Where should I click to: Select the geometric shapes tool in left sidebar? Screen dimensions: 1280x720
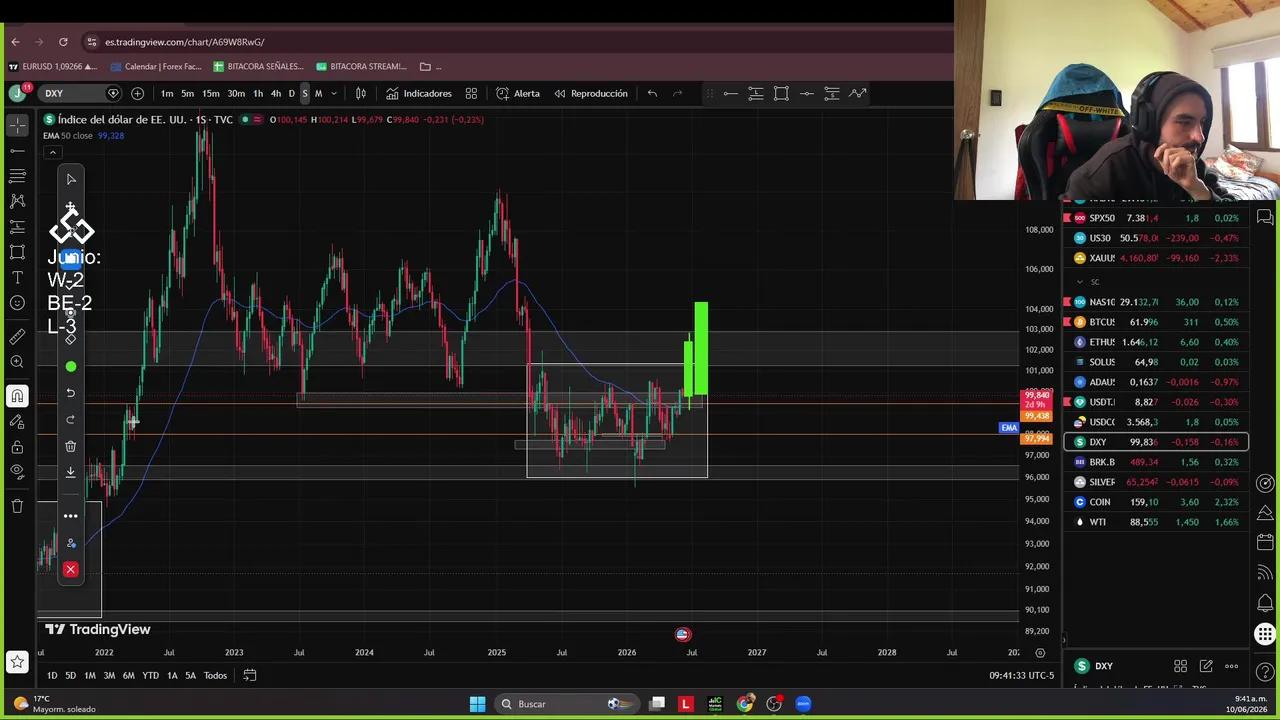click(x=17, y=252)
